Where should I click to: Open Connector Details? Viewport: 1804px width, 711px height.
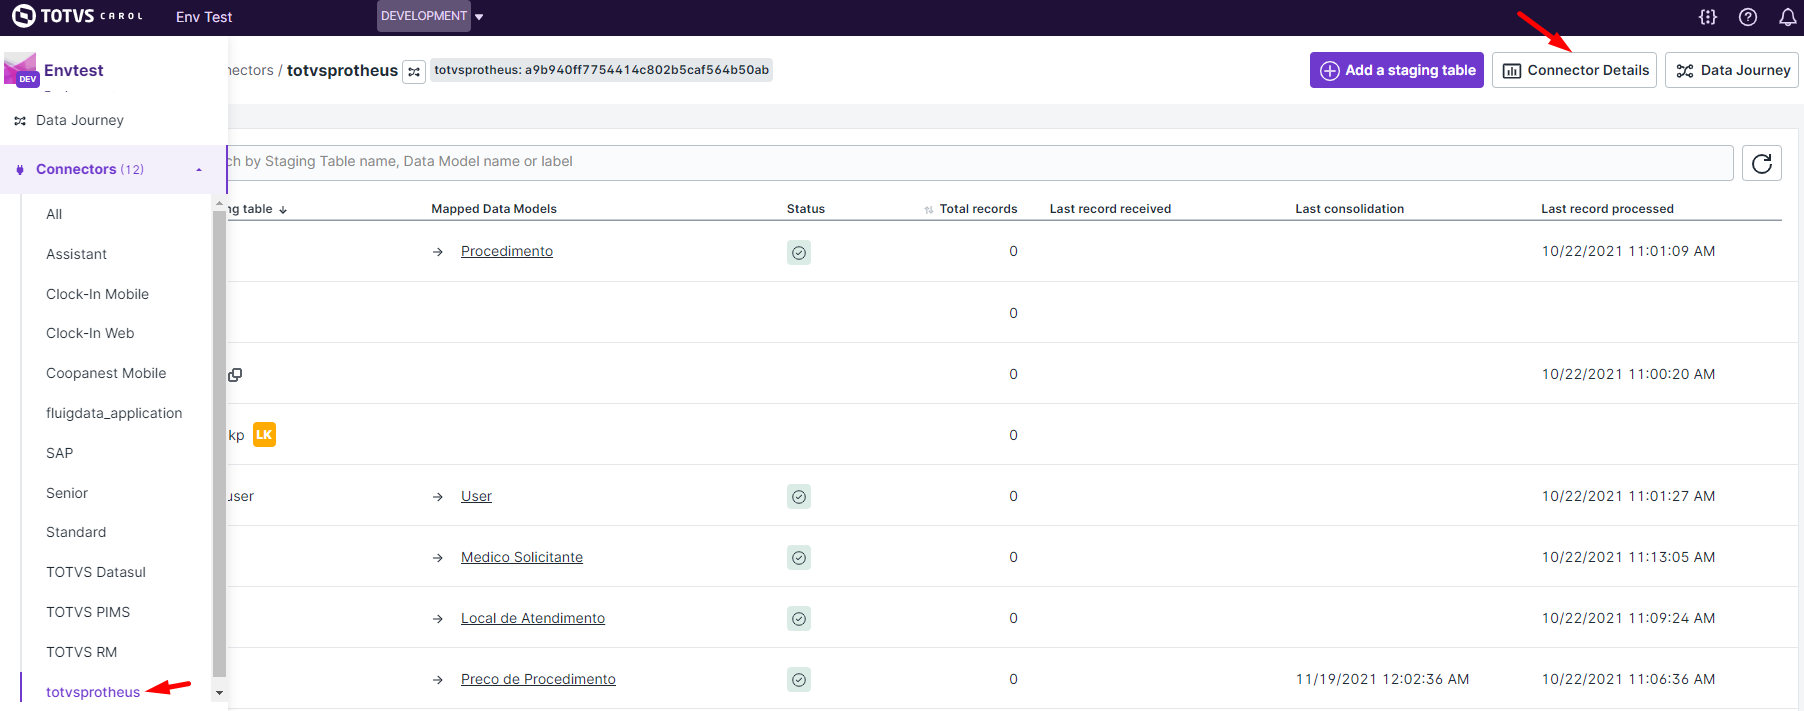pyautogui.click(x=1574, y=70)
